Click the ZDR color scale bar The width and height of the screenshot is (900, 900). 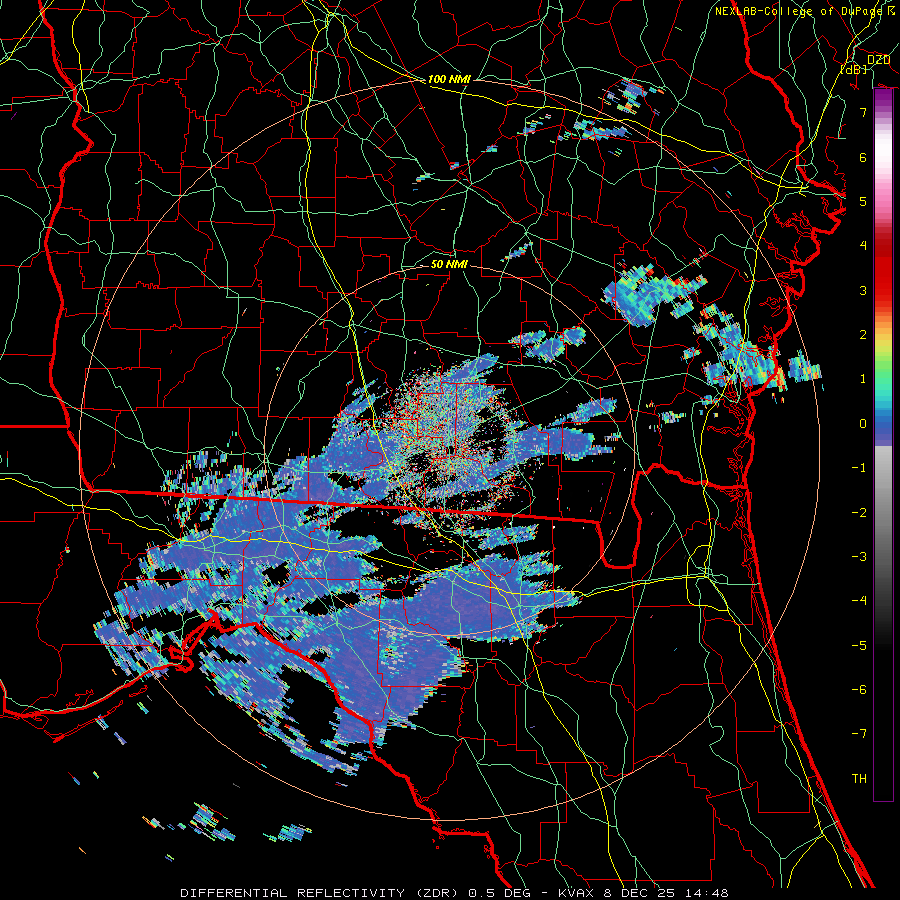point(883,445)
